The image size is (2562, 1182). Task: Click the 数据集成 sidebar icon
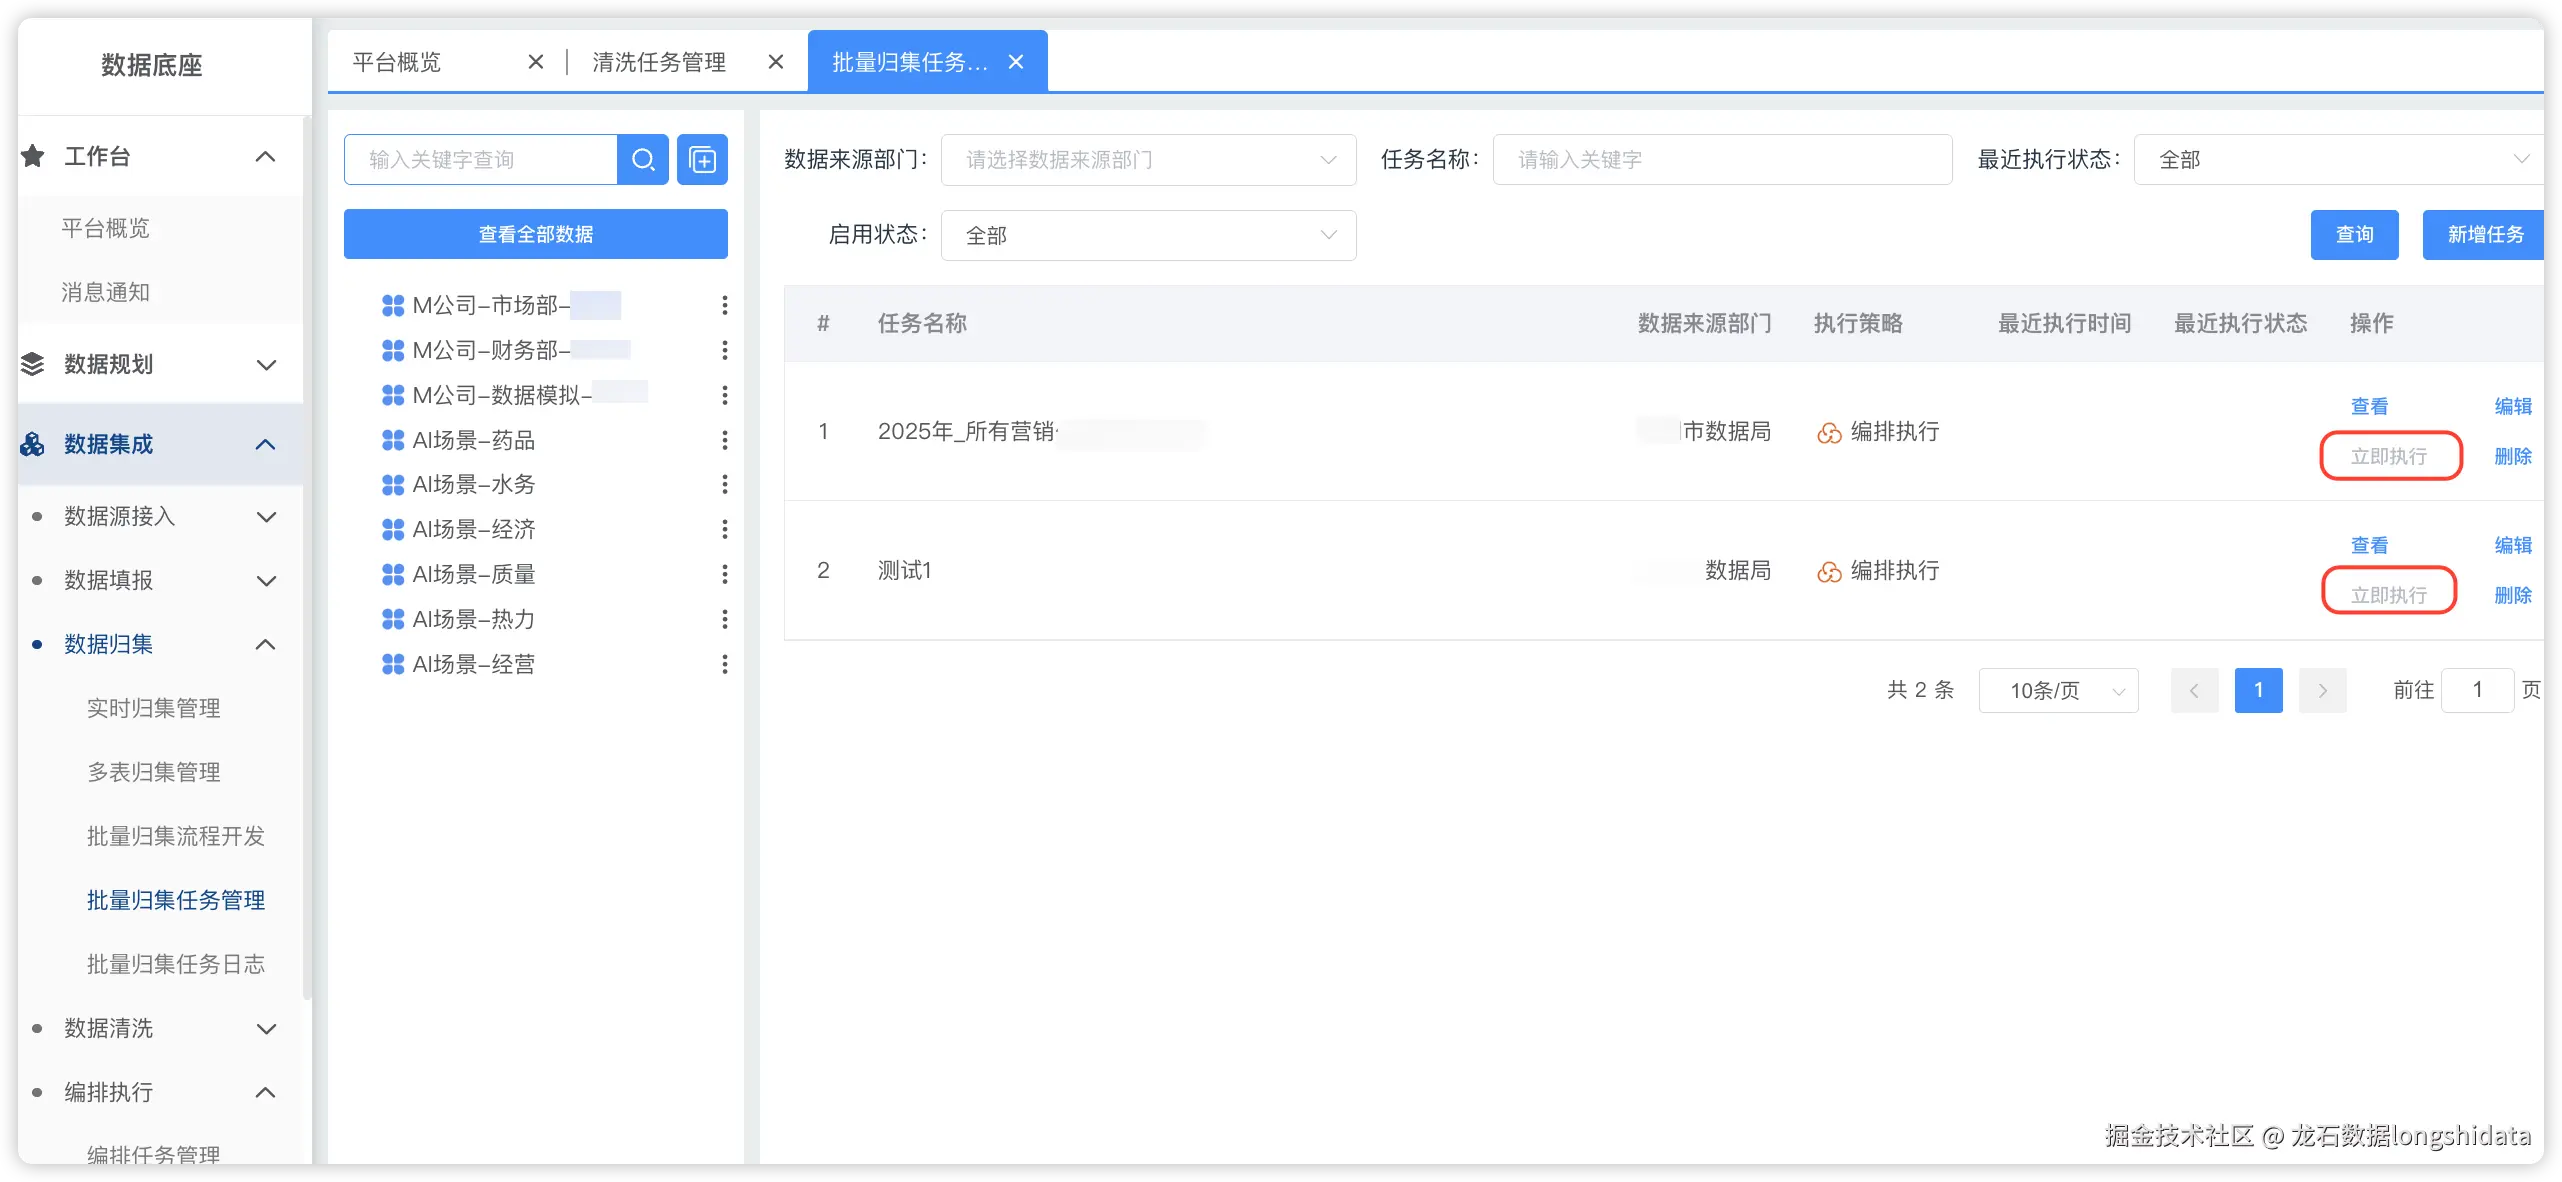(x=33, y=444)
